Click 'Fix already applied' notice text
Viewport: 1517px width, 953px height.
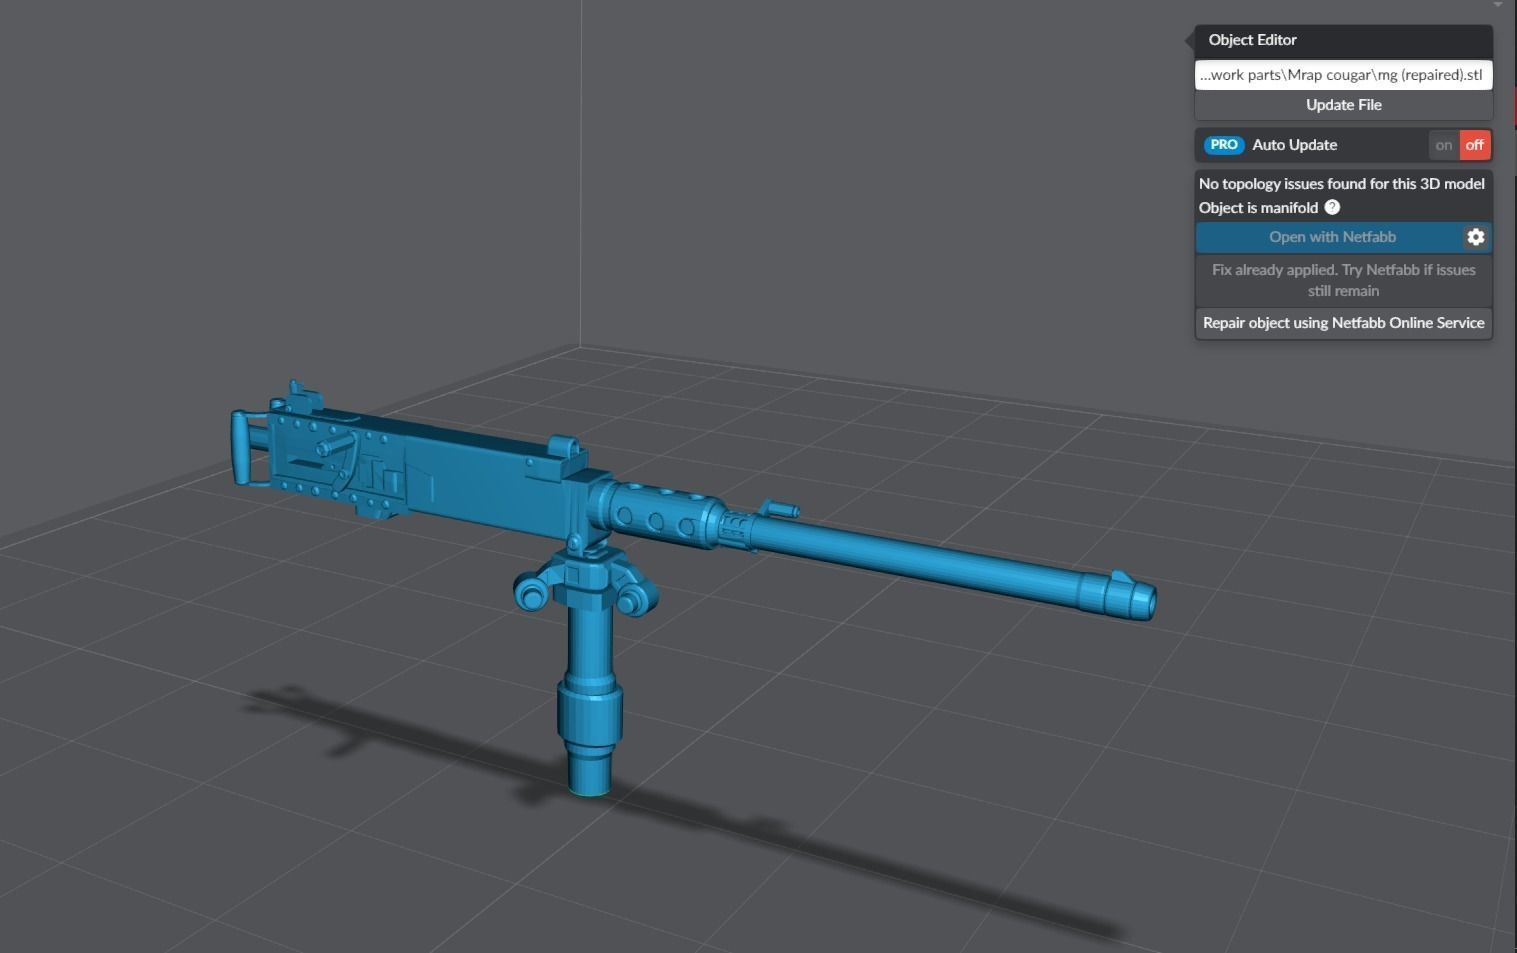[x=1344, y=280]
